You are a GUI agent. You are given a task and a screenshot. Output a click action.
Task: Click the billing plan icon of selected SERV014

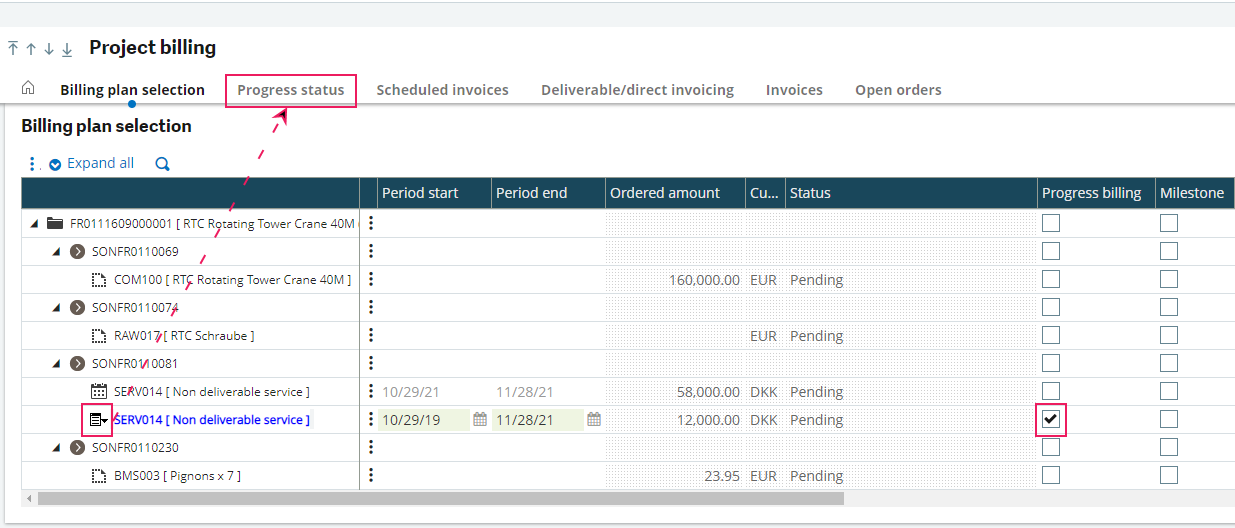[x=97, y=420]
